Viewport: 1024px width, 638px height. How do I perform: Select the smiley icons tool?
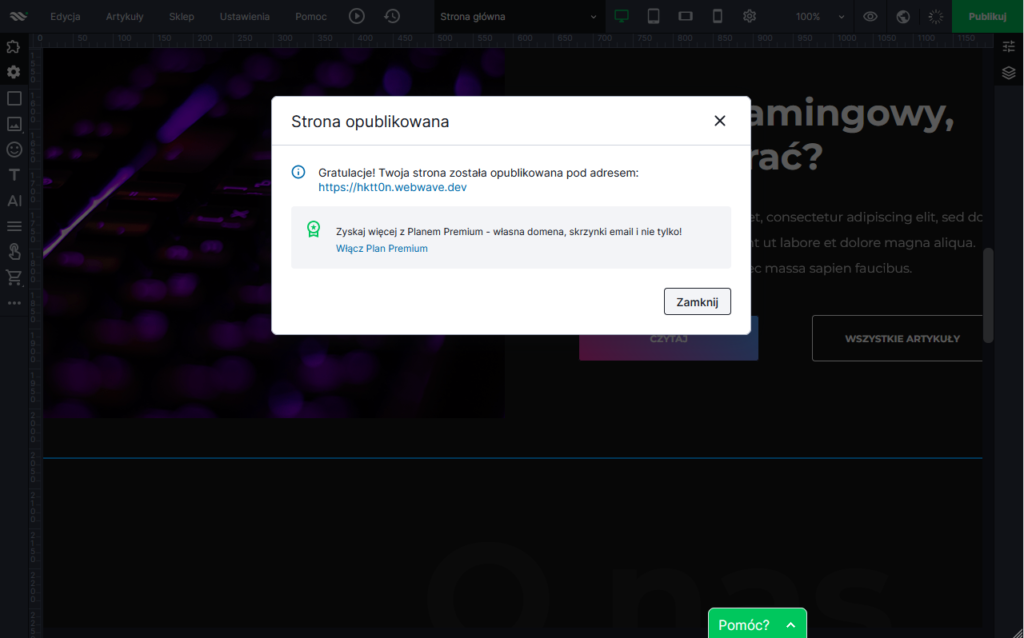pos(14,149)
